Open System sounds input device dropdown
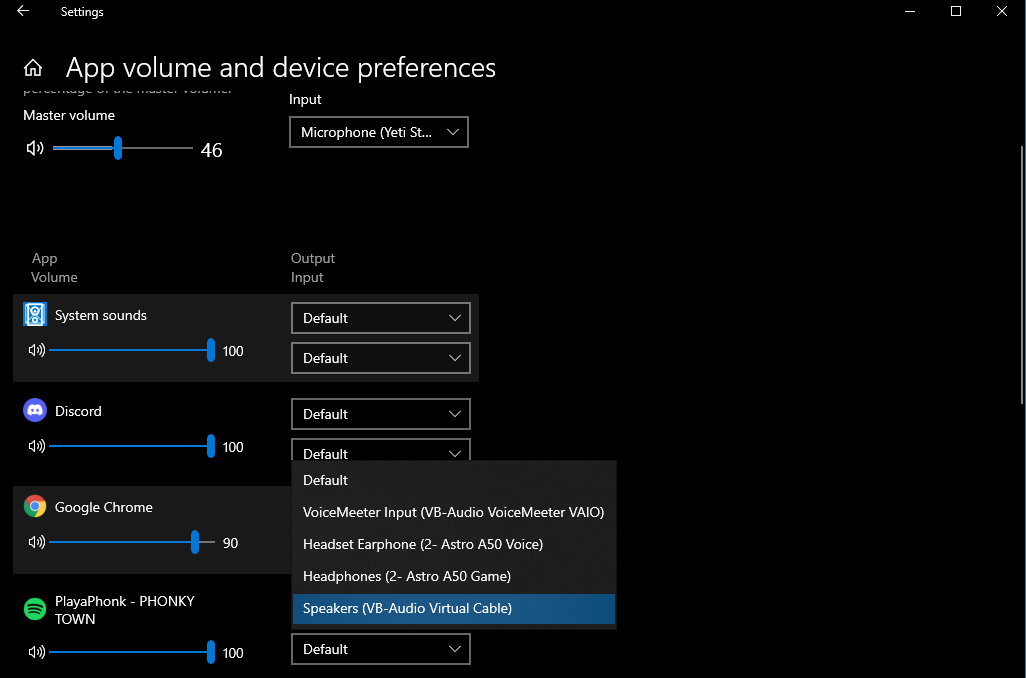This screenshot has height=678, width=1026. coord(380,358)
